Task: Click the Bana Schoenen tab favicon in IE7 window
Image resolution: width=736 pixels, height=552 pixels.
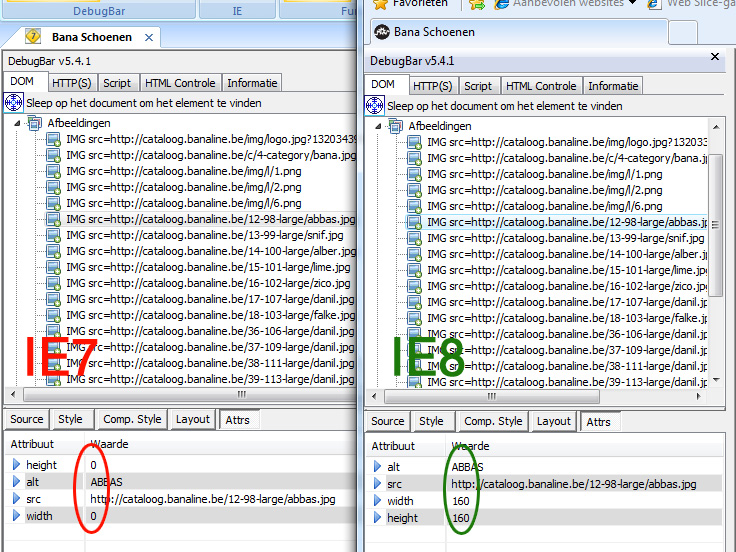Action: [x=33, y=36]
